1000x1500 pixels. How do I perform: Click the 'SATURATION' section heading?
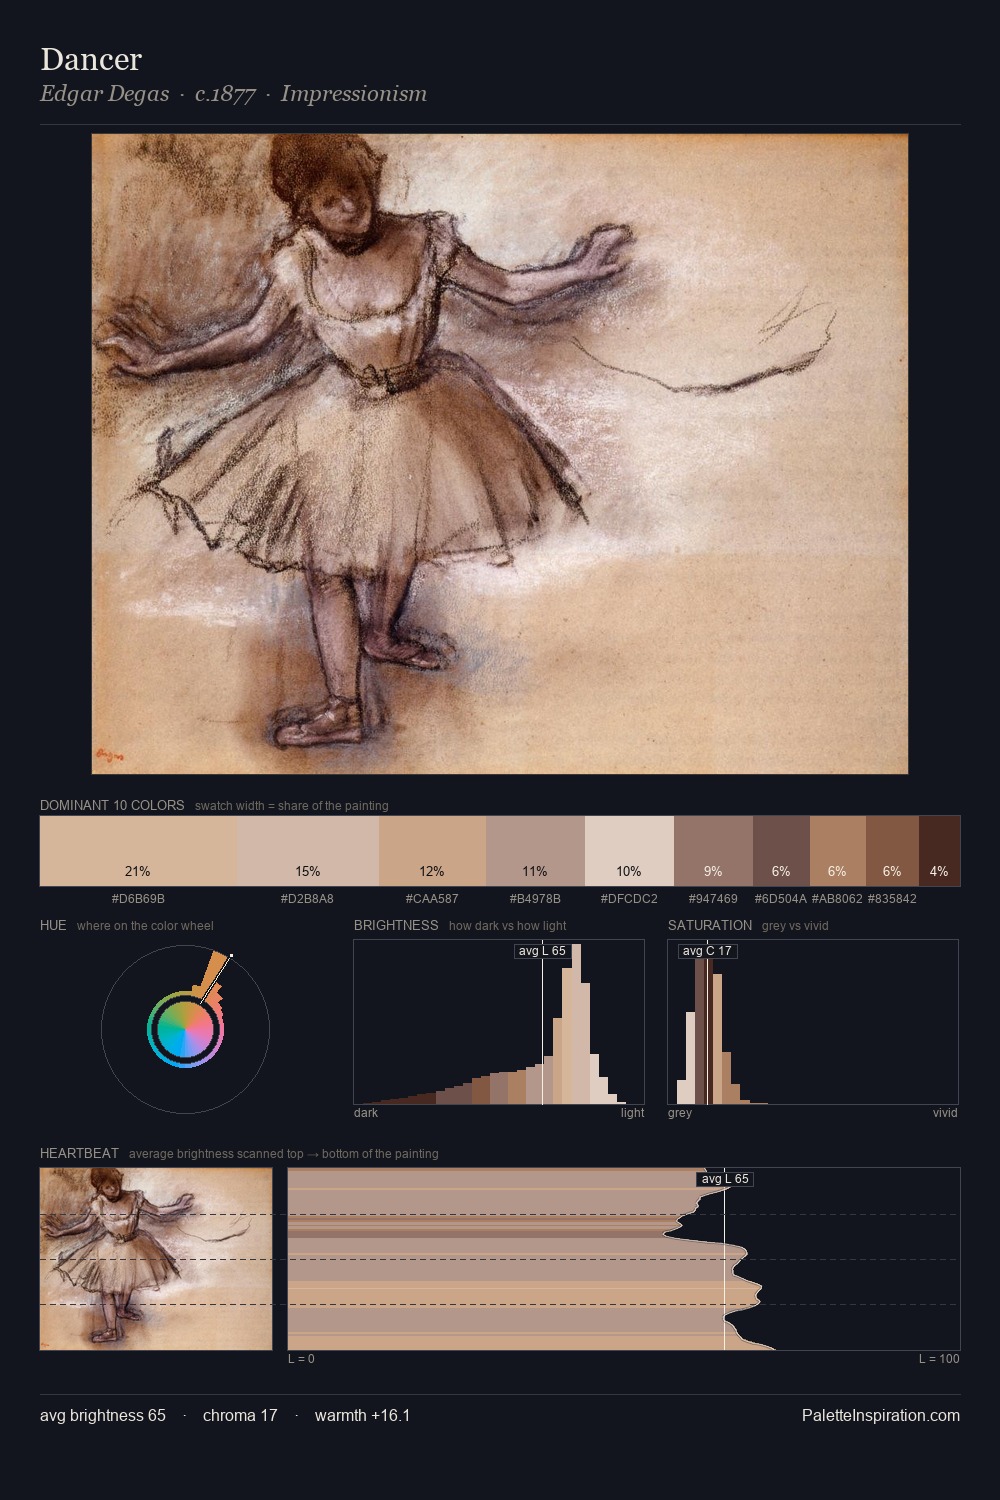pyautogui.click(x=710, y=925)
